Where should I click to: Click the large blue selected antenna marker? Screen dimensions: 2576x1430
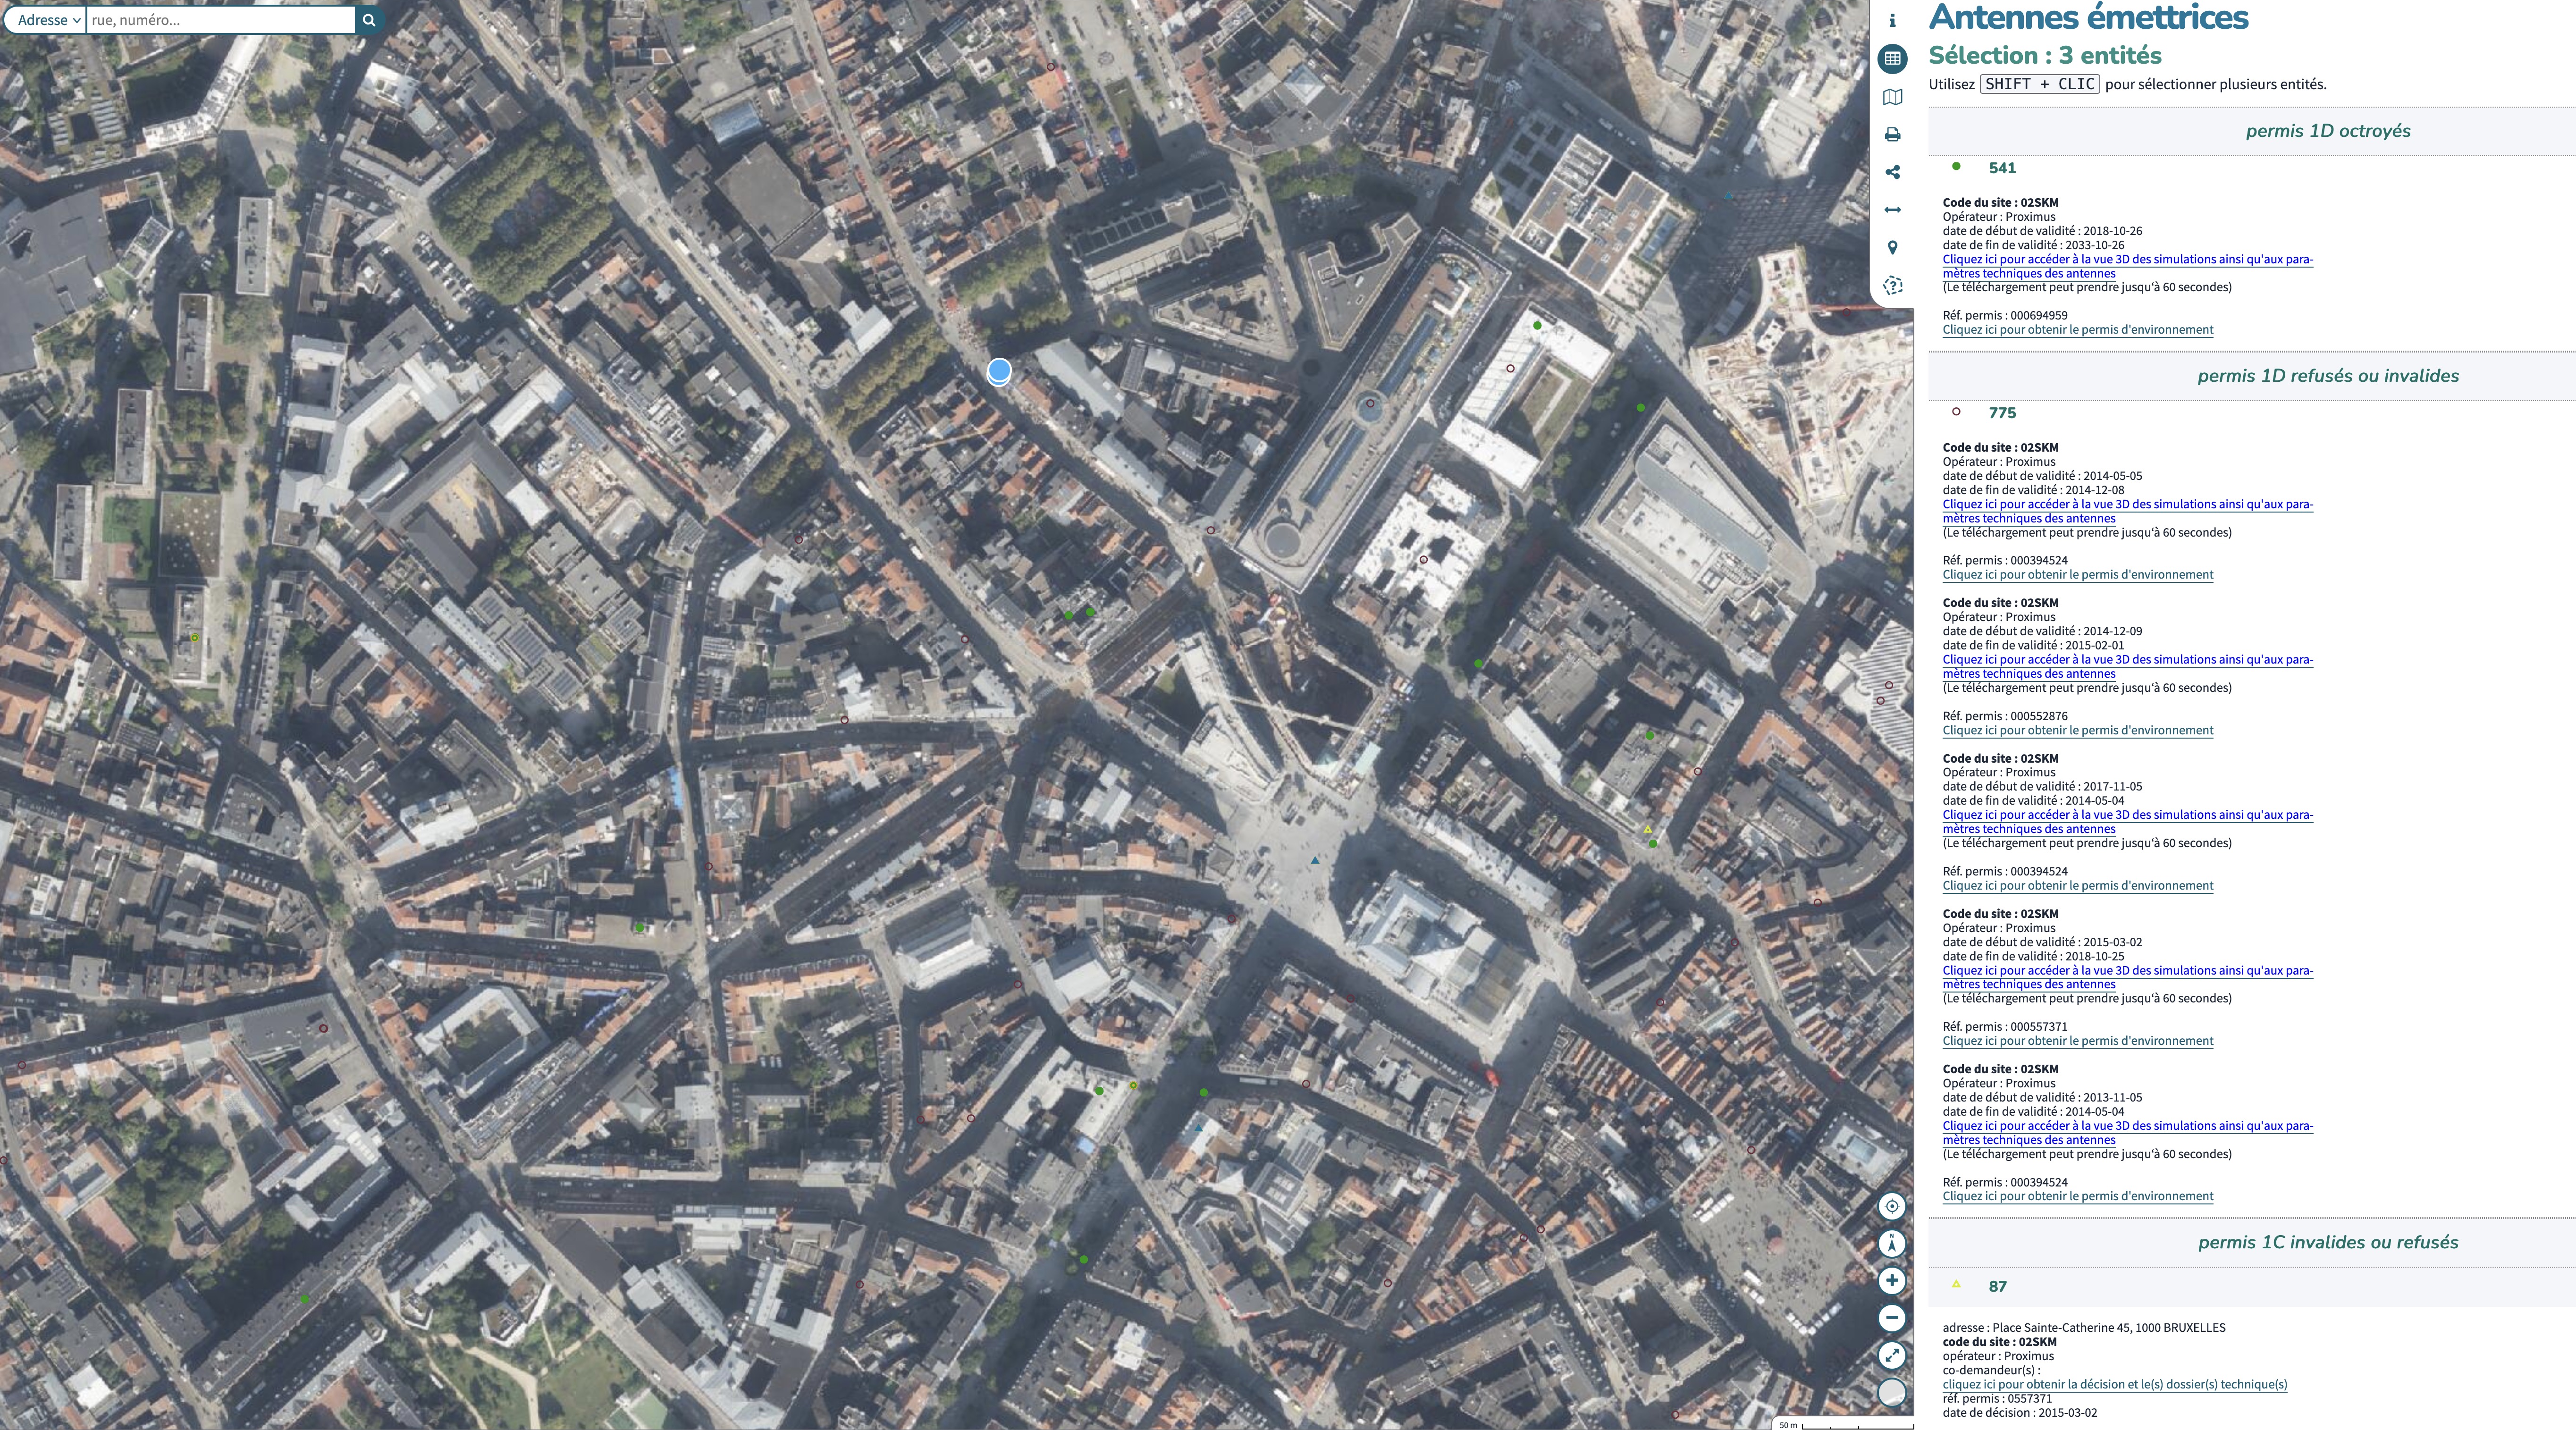[999, 372]
